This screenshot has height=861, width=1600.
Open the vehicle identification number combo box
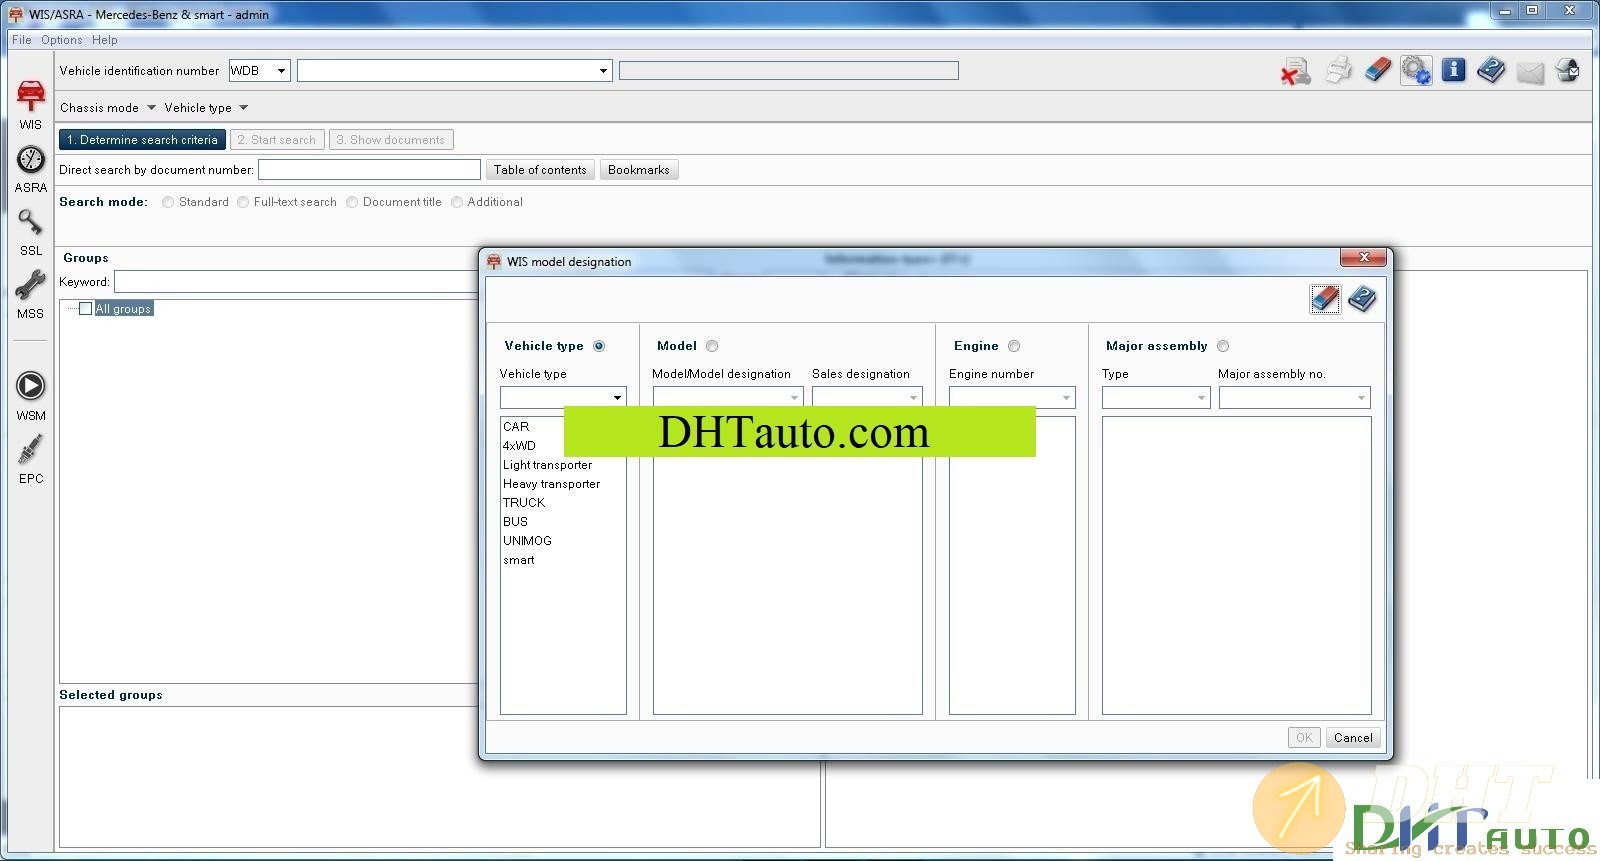click(x=454, y=70)
